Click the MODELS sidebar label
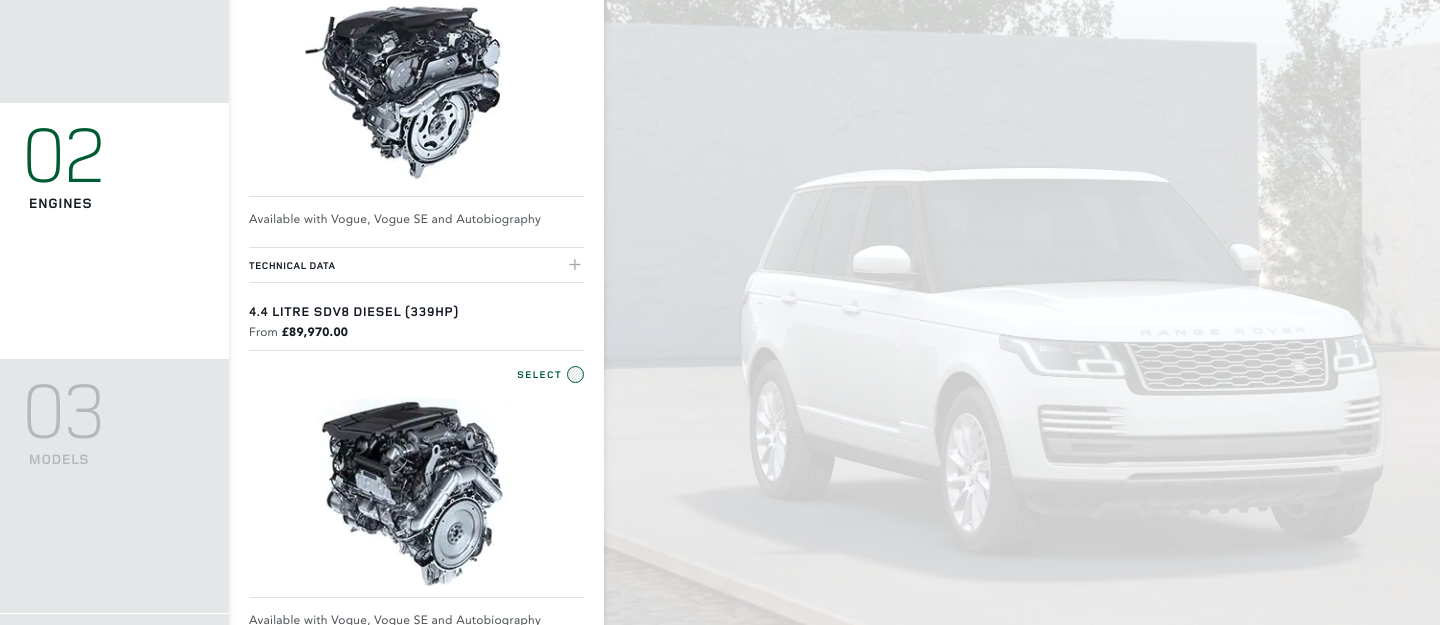 [x=59, y=460]
